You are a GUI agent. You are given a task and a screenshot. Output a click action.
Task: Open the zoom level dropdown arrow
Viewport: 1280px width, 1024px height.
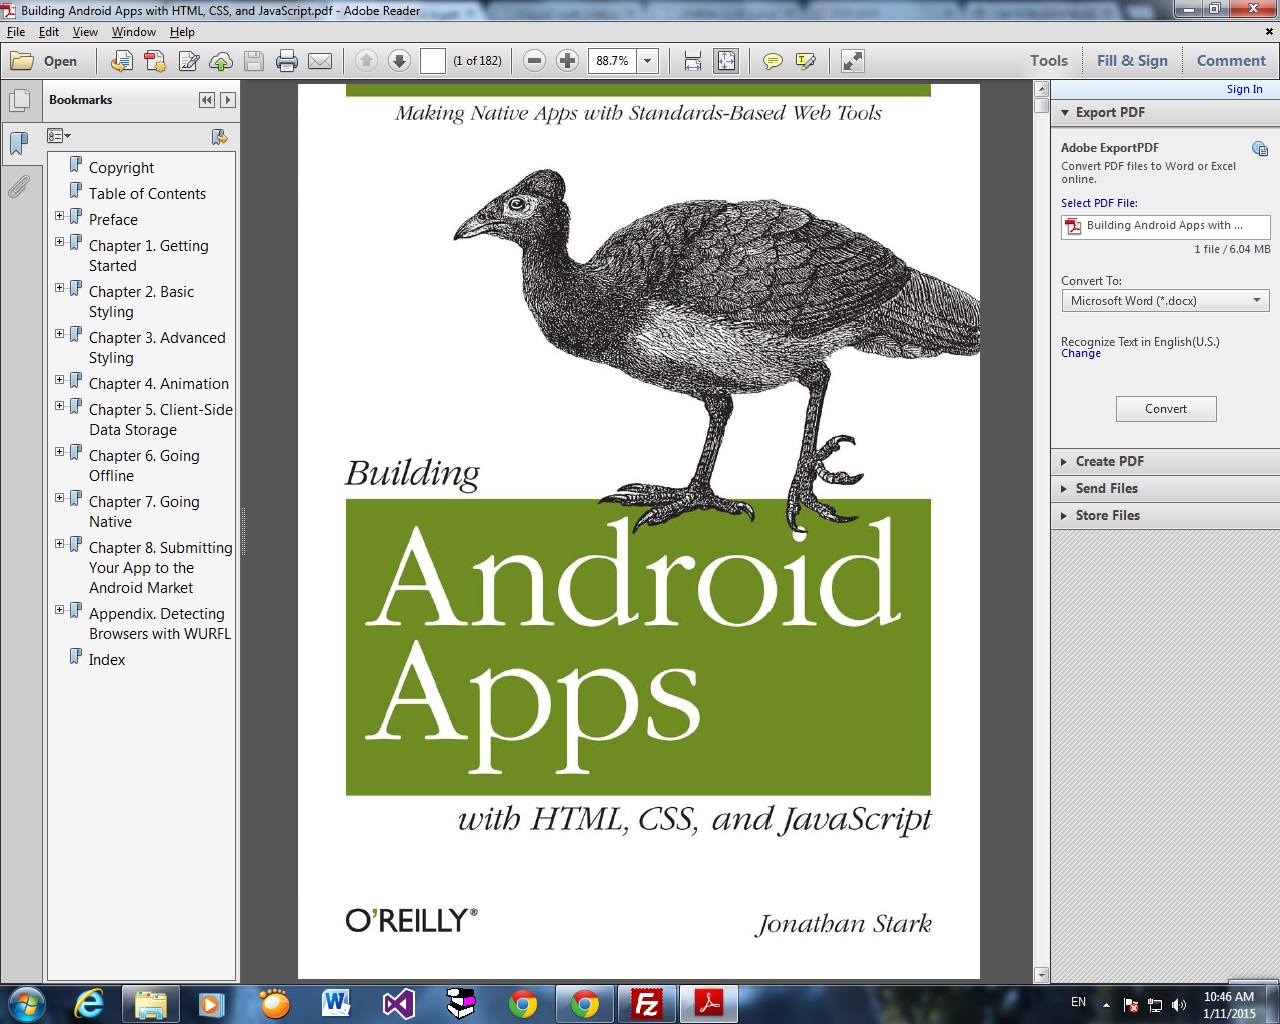click(x=648, y=61)
